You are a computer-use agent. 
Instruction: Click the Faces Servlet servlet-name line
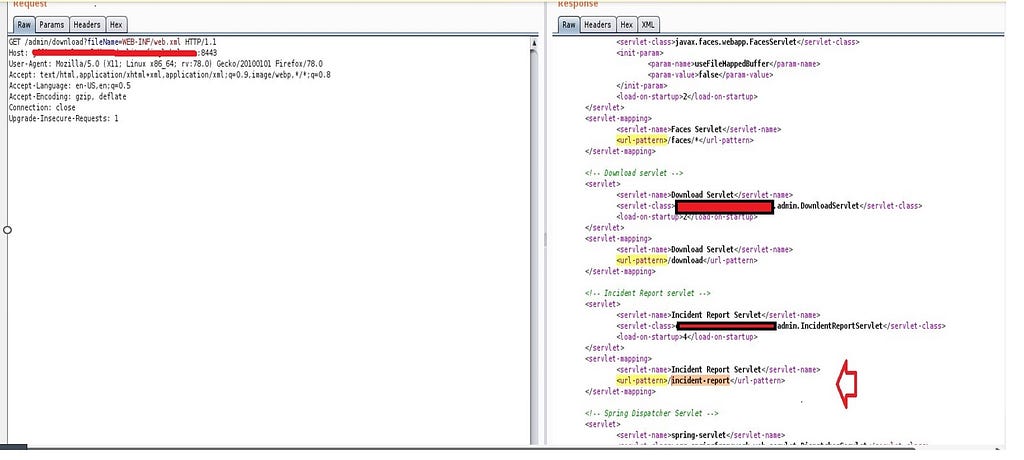click(x=698, y=129)
